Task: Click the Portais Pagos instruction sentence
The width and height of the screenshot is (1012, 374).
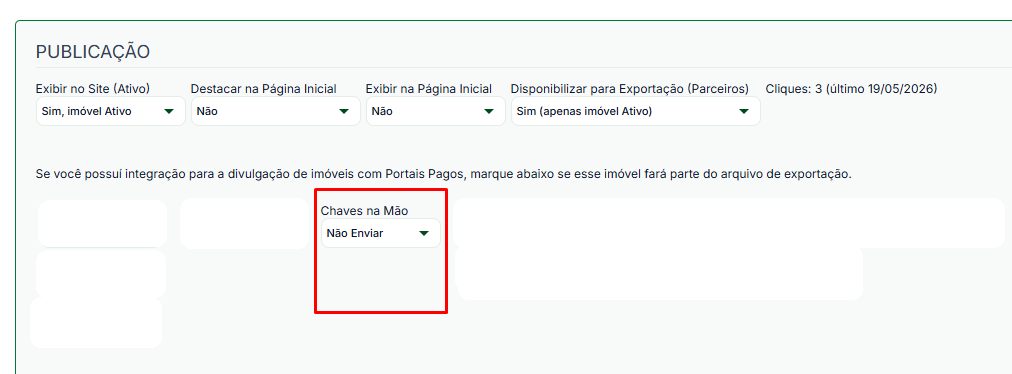Action: (x=444, y=174)
